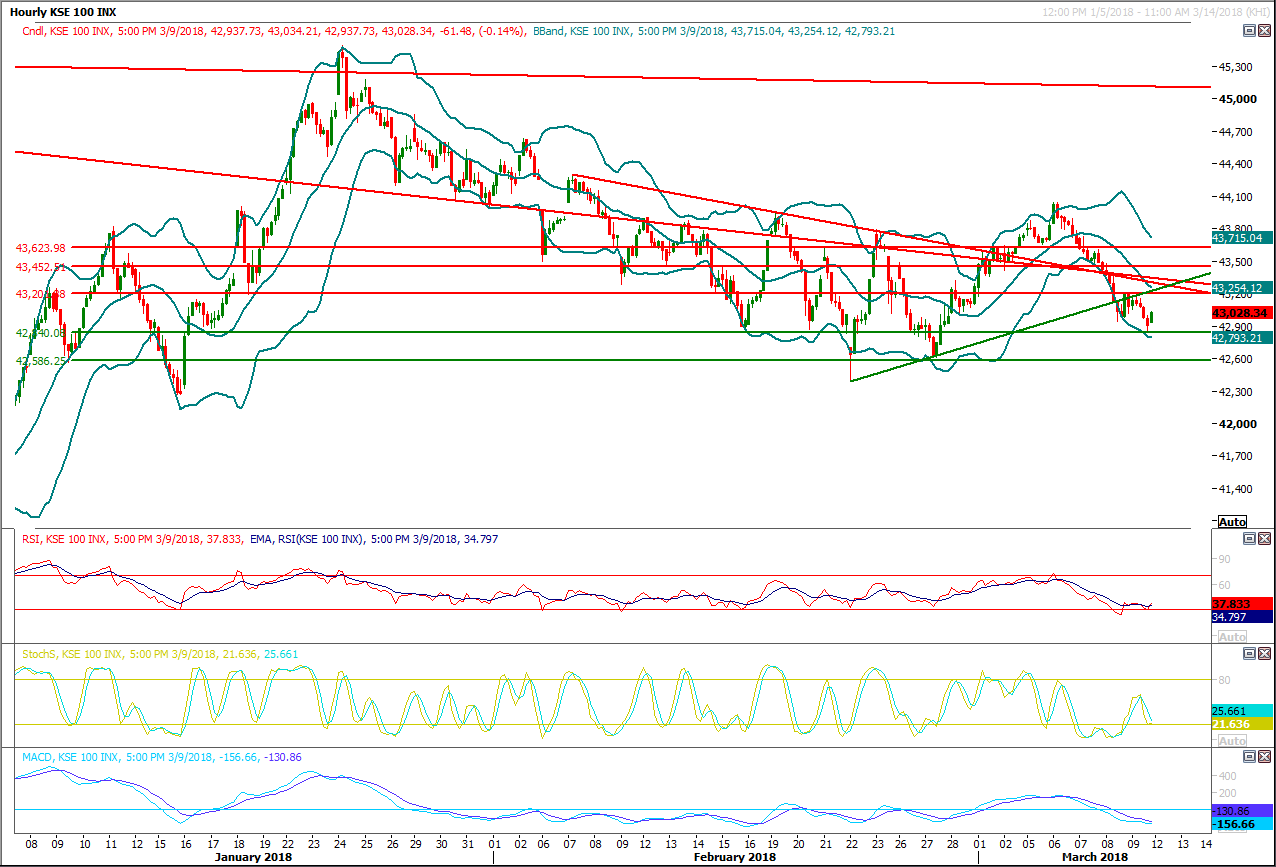The image size is (1276, 867).
Task: Click the purple 130.86 MACD value tag
Action: pyautogui.click(x=1240, y=809)
